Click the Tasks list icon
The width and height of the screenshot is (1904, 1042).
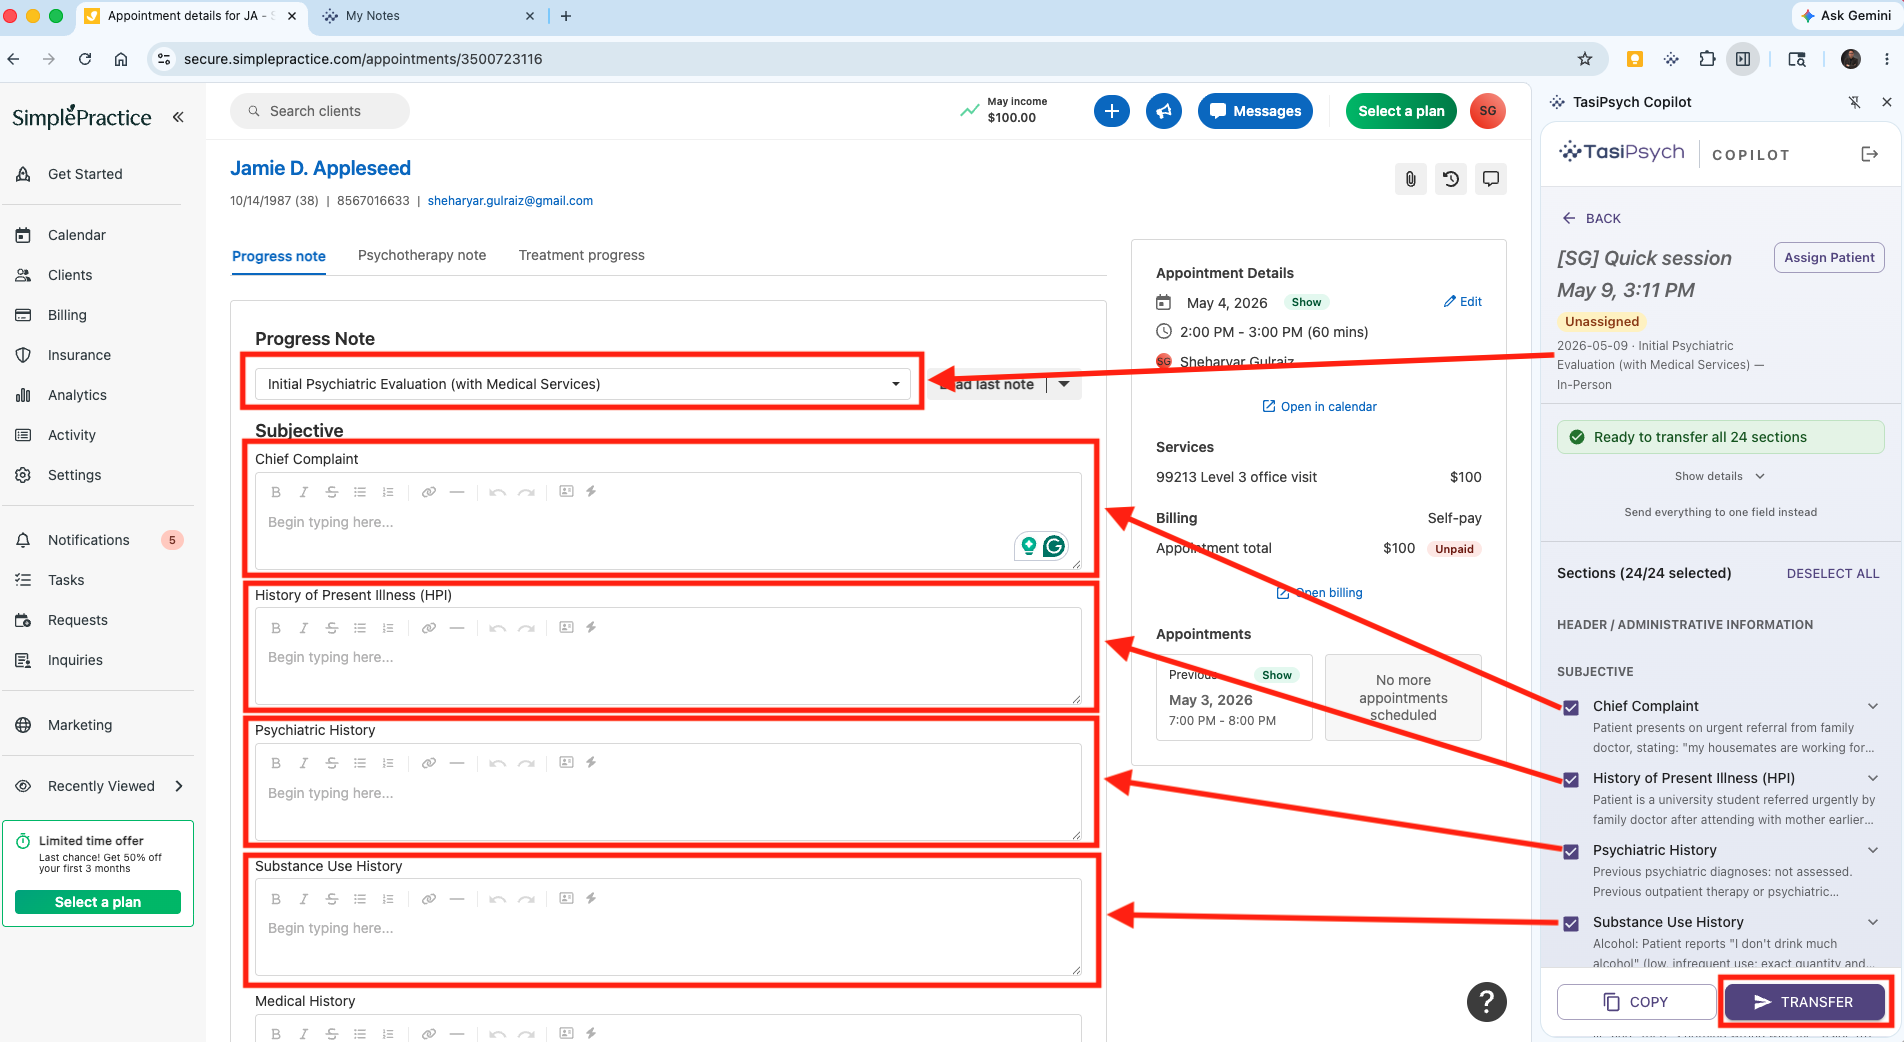coord(23,580)
